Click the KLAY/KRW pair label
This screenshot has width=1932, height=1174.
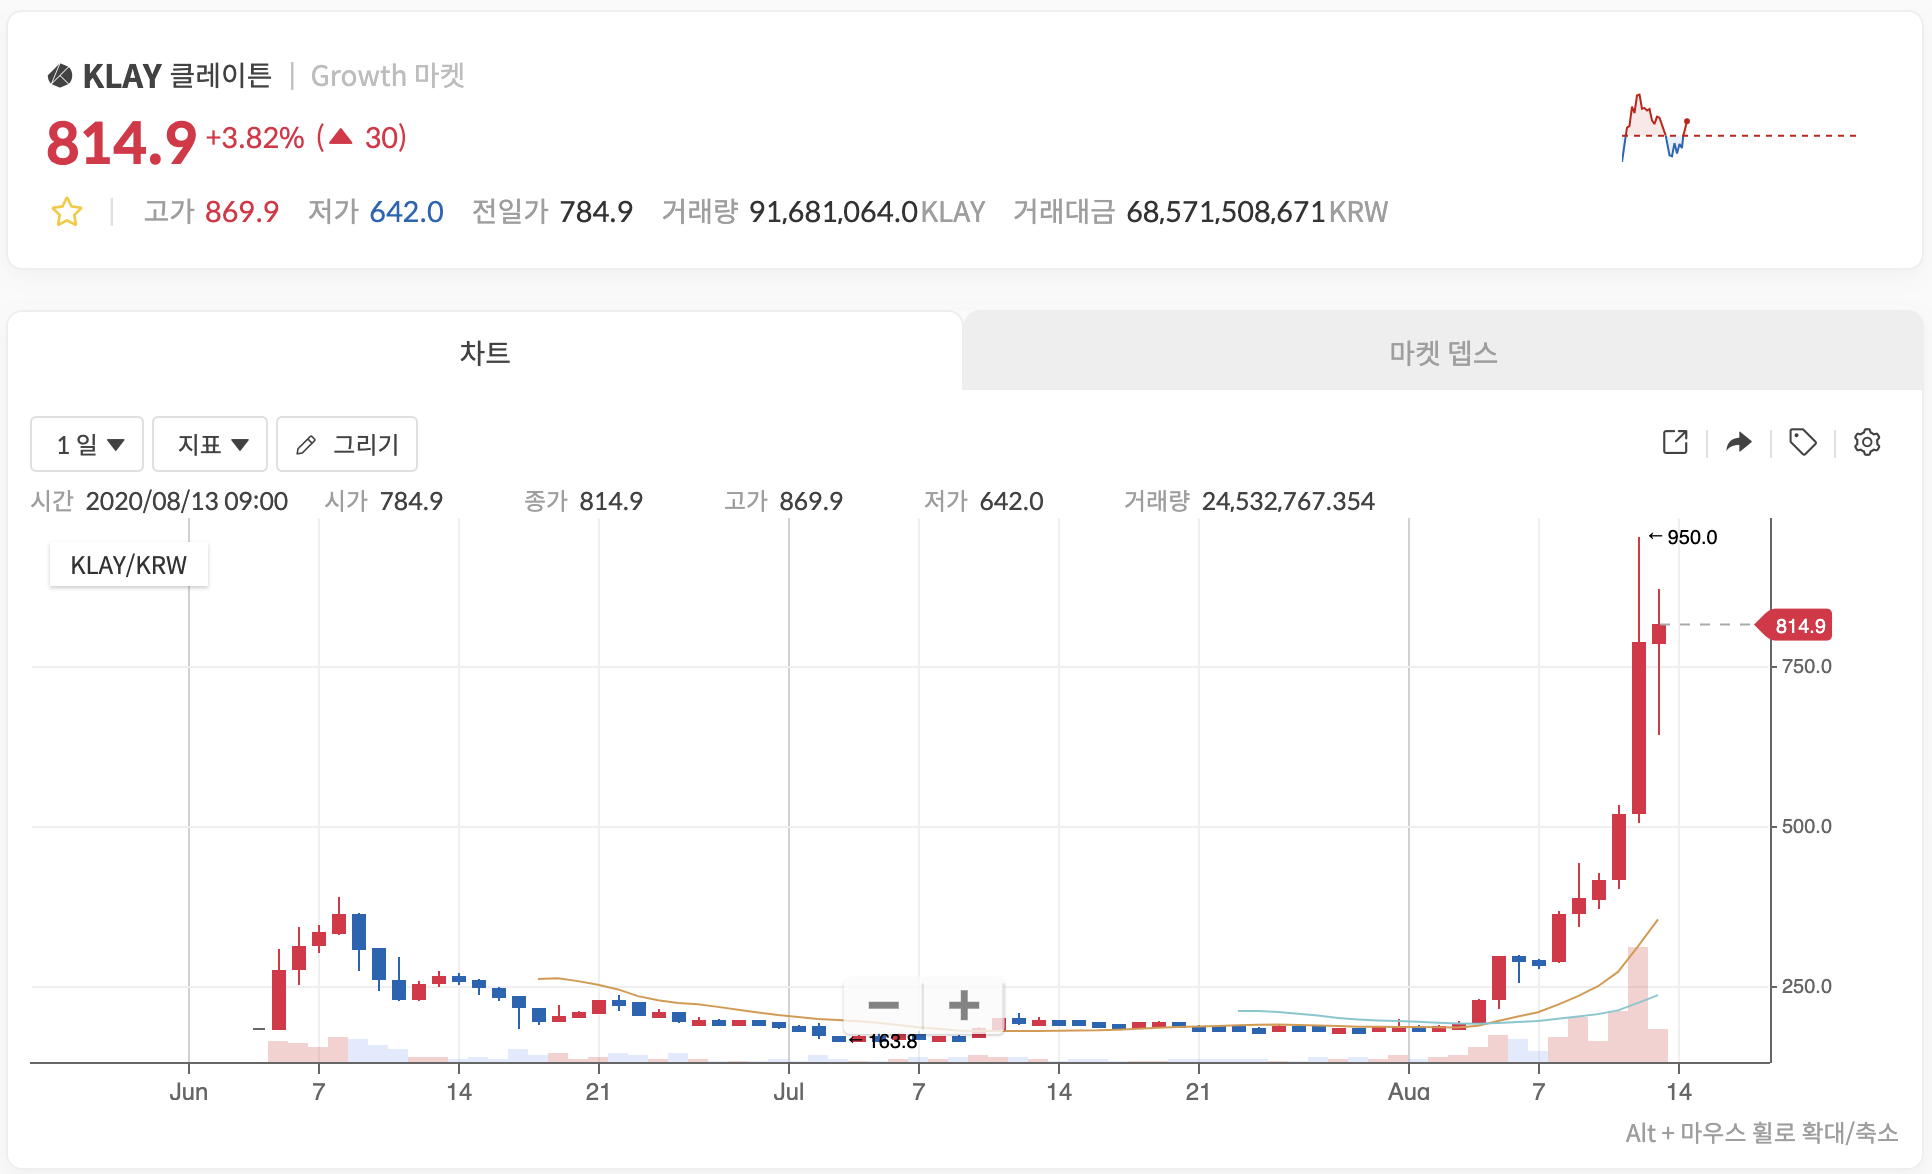128,565
